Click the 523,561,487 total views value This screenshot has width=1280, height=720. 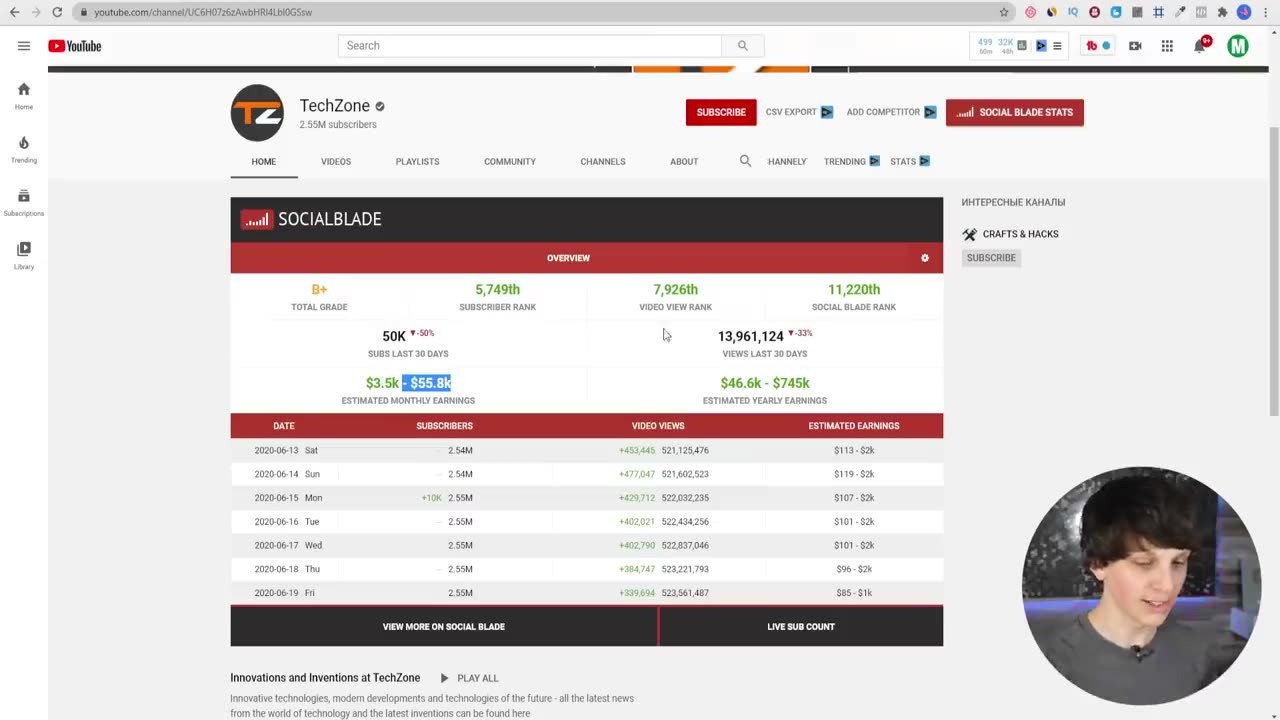click(685, 593)
